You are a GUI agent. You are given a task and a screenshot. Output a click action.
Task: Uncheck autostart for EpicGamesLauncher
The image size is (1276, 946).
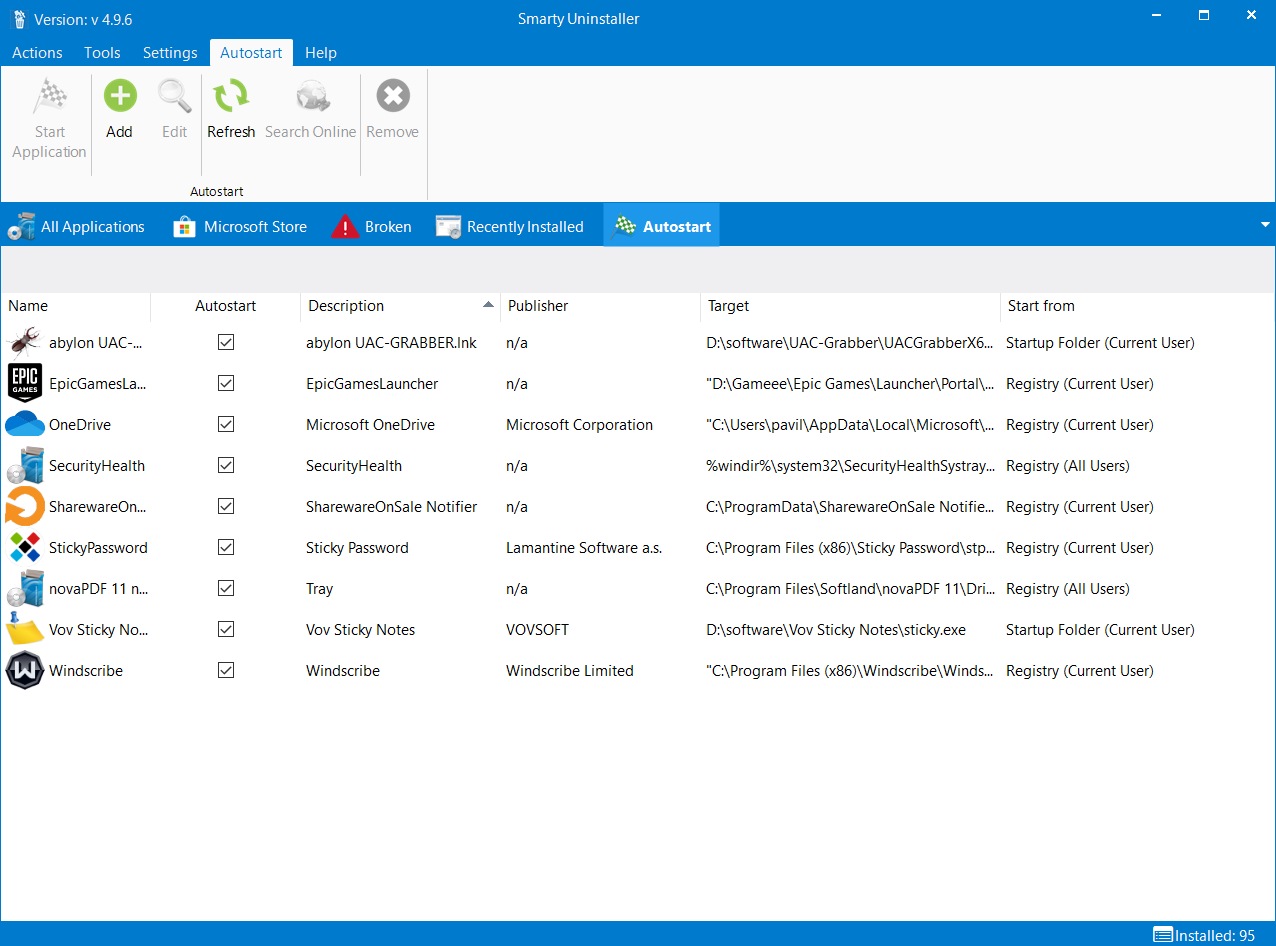pyautogui.click(x=226, y=383)
